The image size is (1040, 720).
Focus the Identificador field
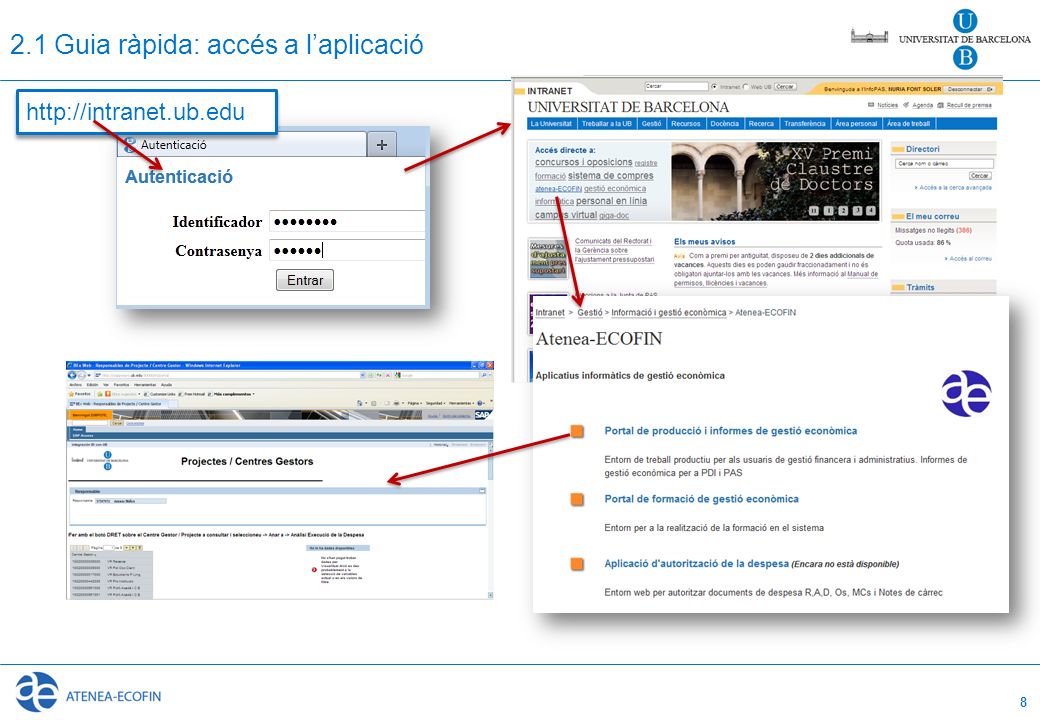tap(347, 221)
